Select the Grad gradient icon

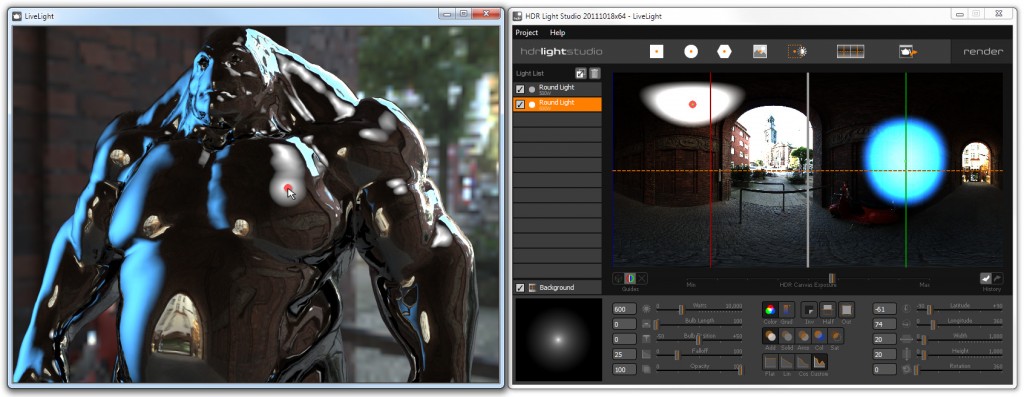786,310
